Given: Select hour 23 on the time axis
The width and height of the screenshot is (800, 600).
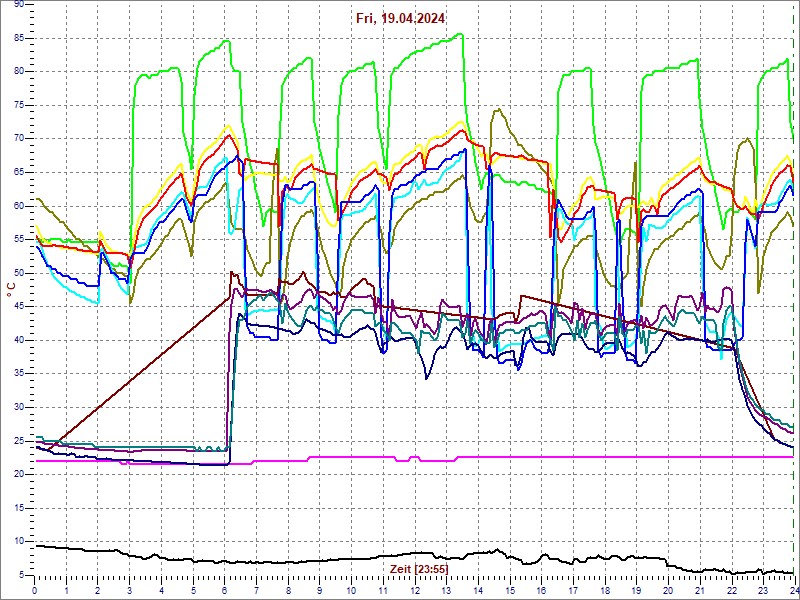Looking at the screenshot, I should pos(763,589).
